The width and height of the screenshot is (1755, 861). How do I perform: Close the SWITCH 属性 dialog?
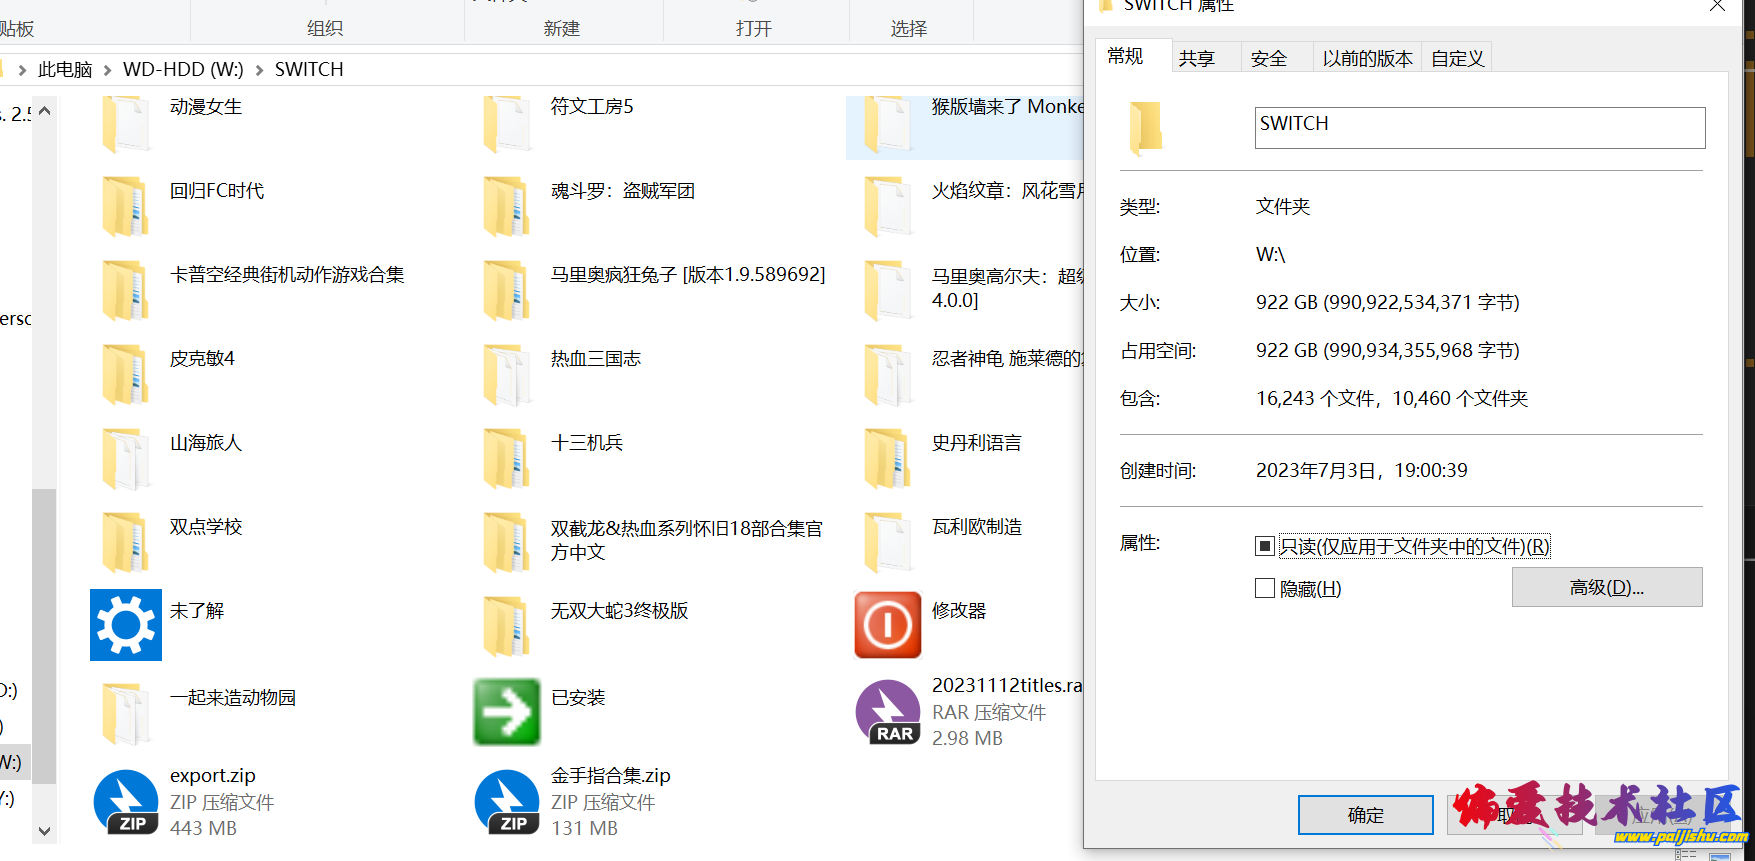pos(1717,6)
